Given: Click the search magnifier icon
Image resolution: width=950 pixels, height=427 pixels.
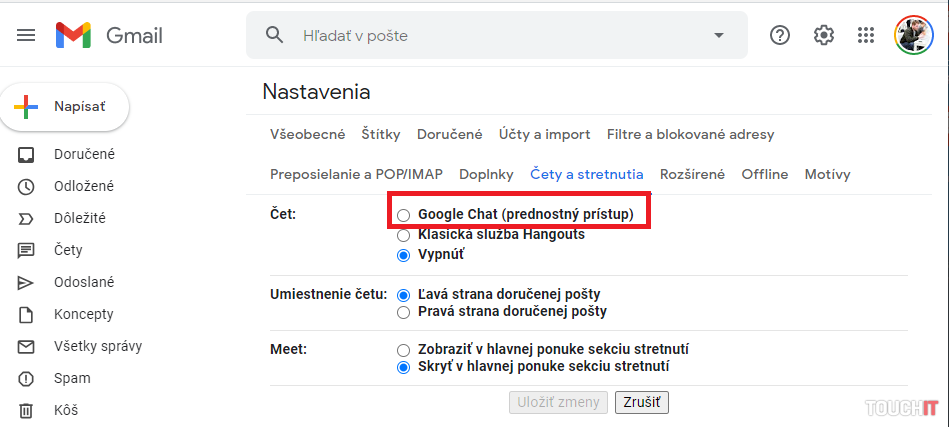Looking at the screenshot, I should 275,35.
